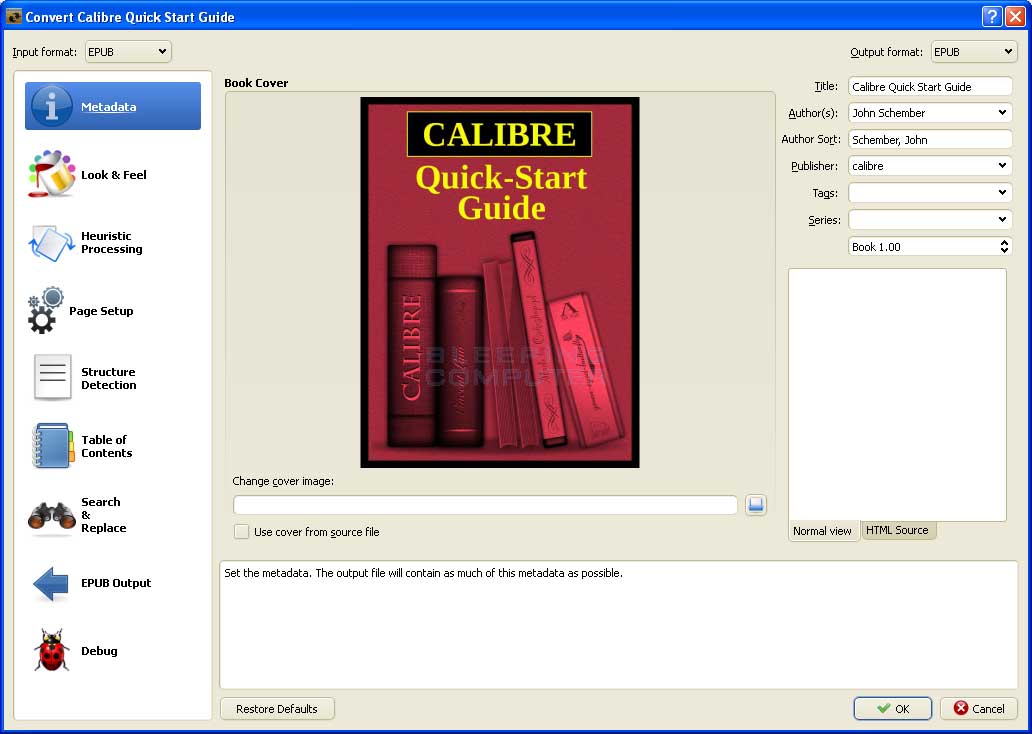Image resolution: width=1032 pixels, height=734 pixels.
Task: Expand the Input format dropdown
Action: point(127,51)
